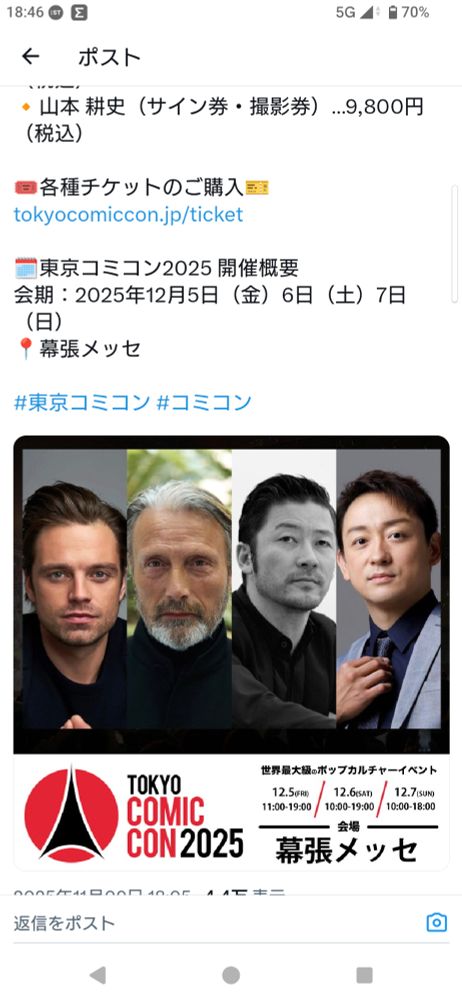The image size is (462, 1000).
Task: Tap Android recent apps square
Action: pyautogui.click(x=364, y=974)
